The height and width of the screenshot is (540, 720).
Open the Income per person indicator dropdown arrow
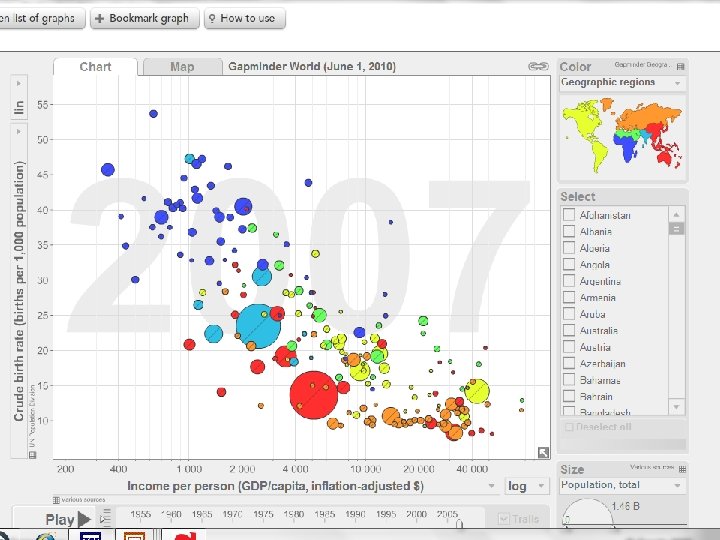coord(491,486)
